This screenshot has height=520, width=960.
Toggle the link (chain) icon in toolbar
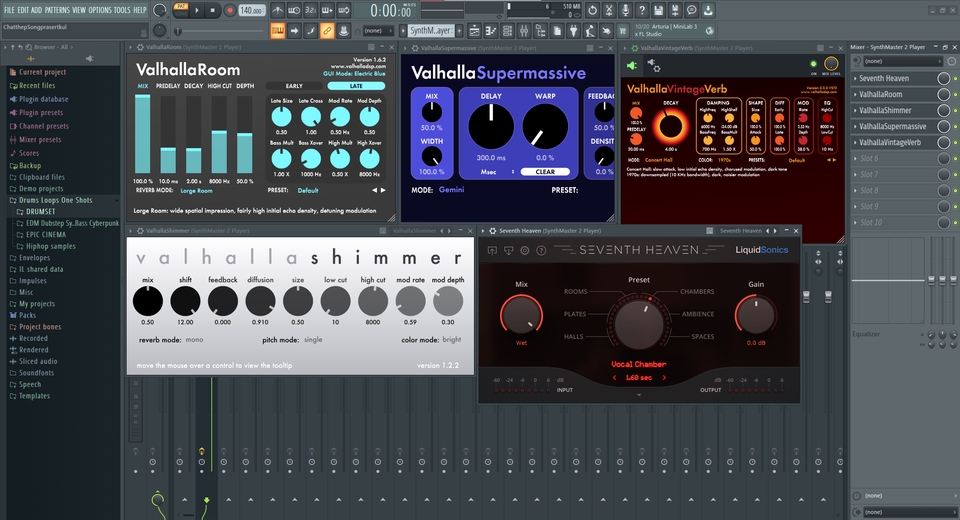pyautogui.click(x=327, y=31)
